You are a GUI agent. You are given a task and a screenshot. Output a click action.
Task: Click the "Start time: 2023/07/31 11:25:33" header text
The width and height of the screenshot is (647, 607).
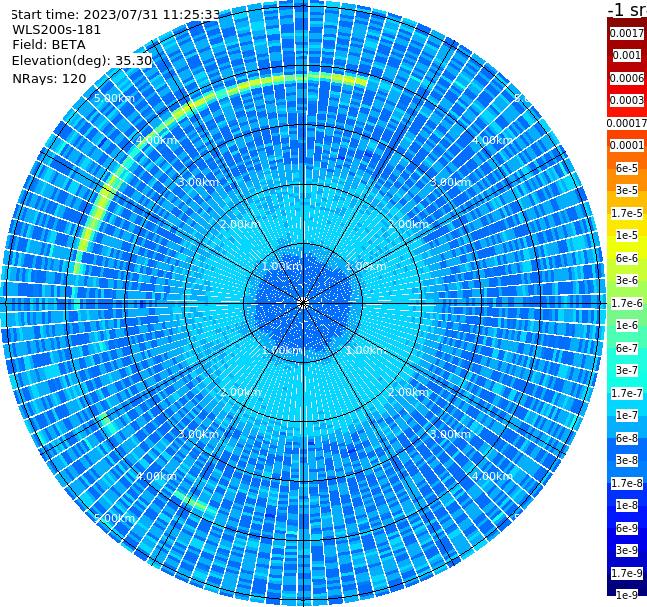(115, 14)
